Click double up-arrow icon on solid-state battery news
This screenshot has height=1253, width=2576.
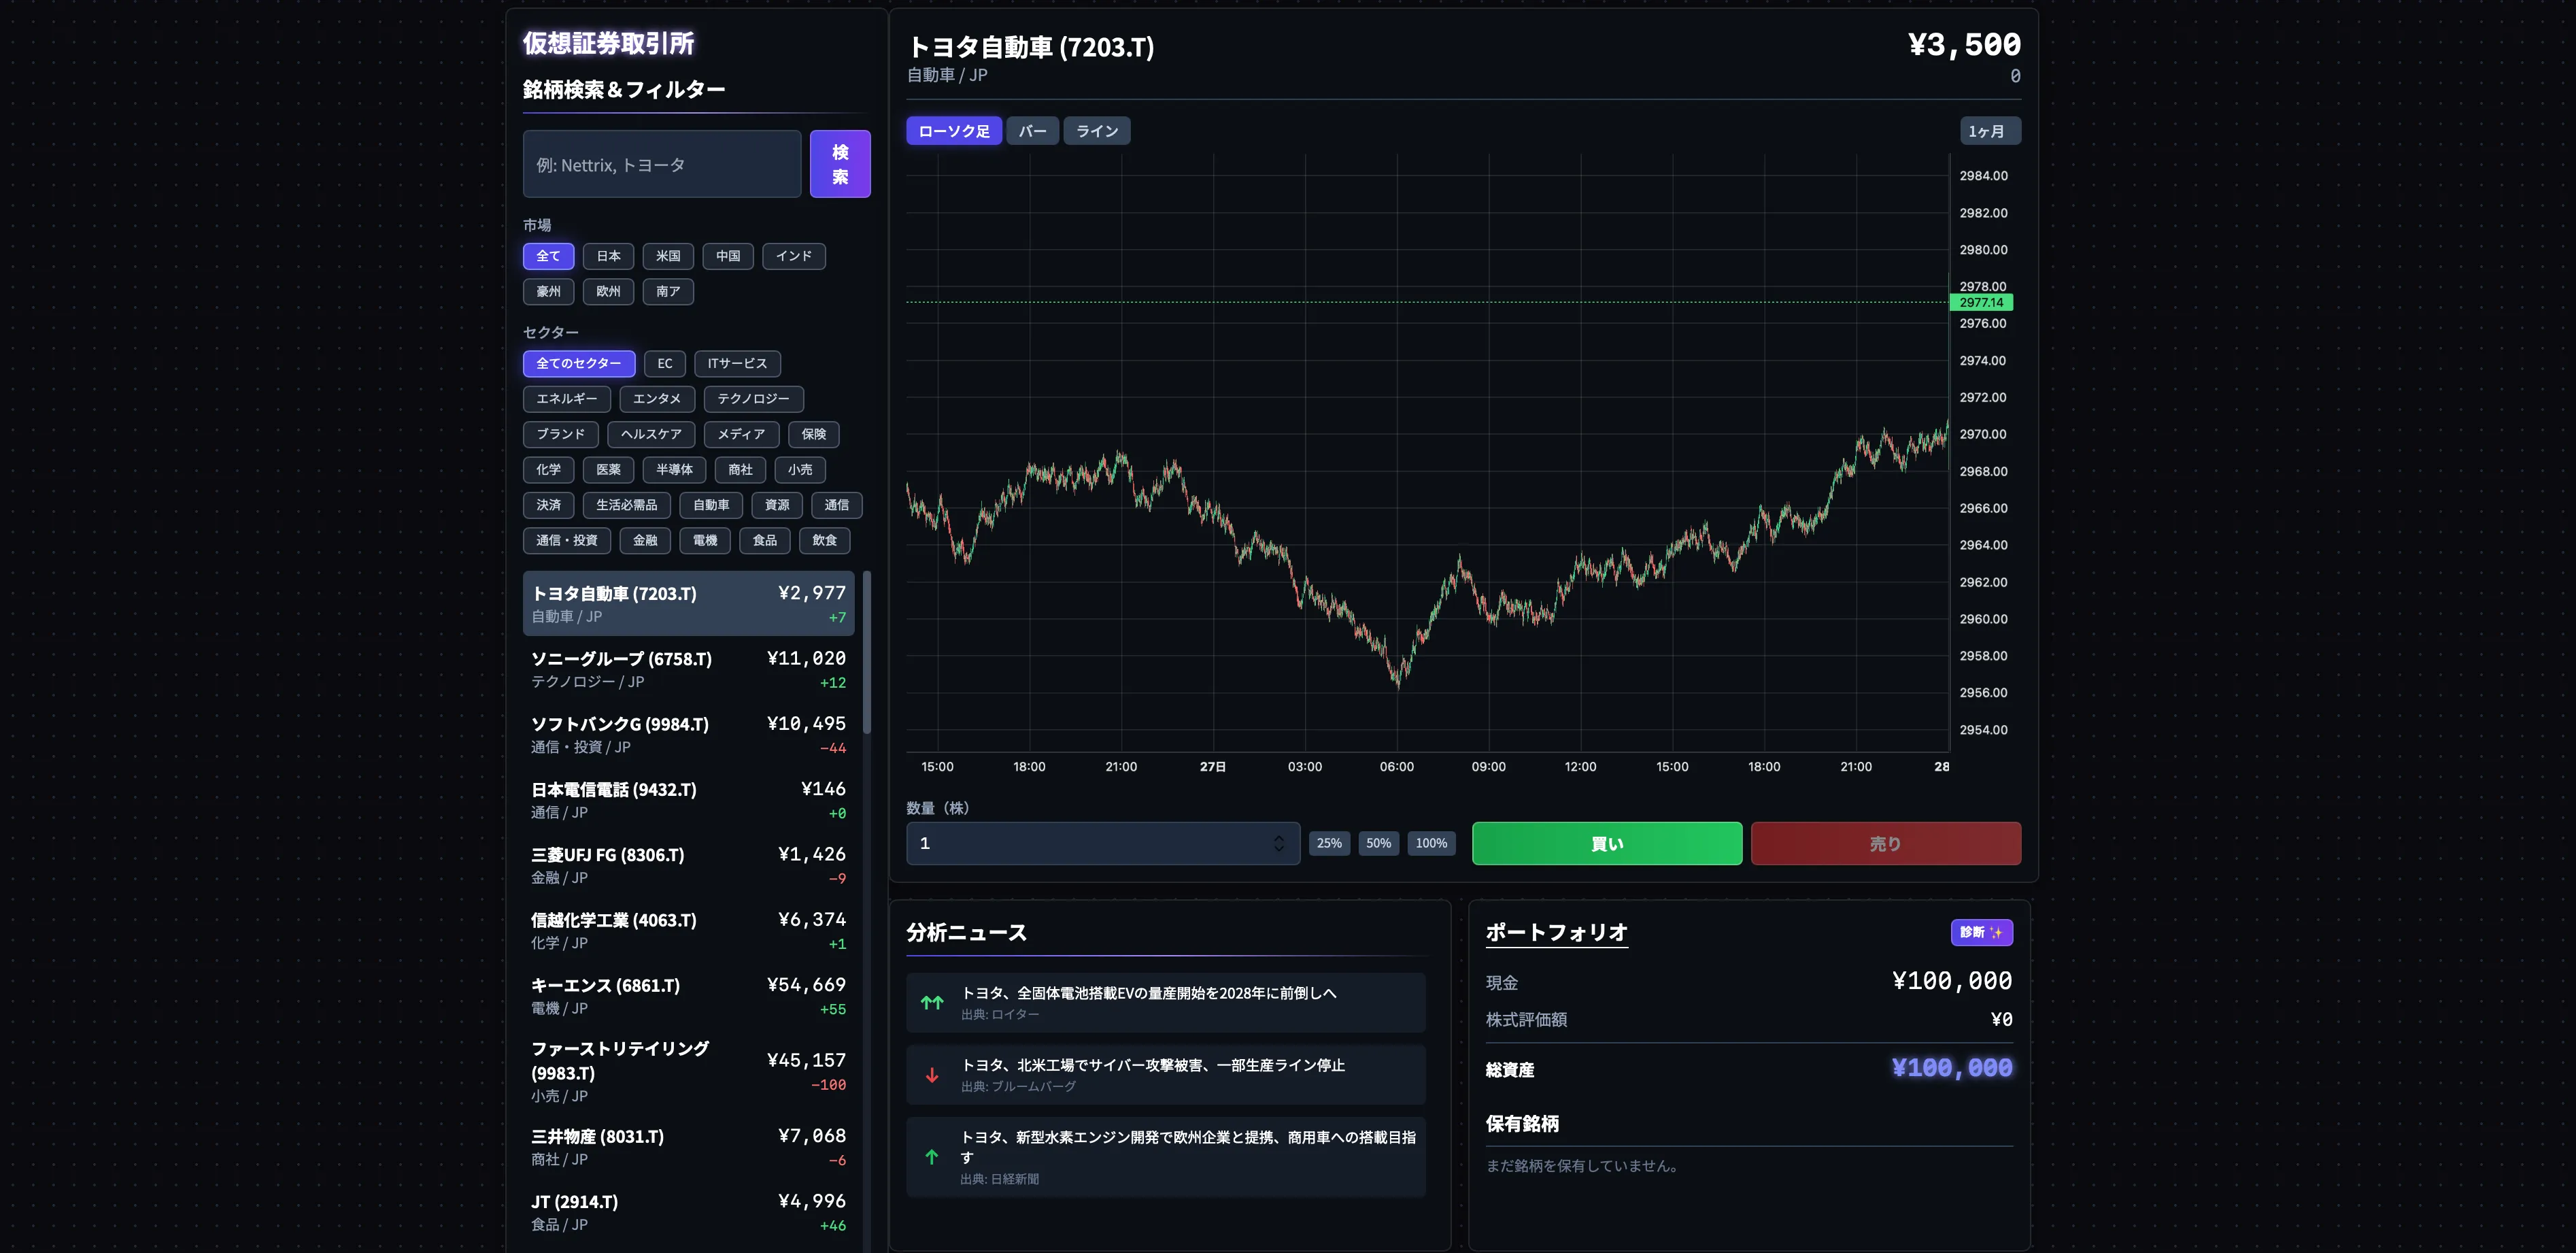click(932, 1002)
